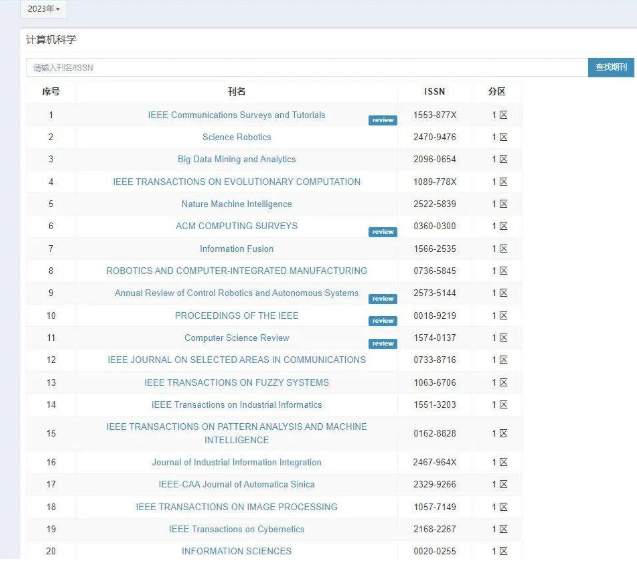Open IEEE Transactions on Industrial Informatics link

236,405
